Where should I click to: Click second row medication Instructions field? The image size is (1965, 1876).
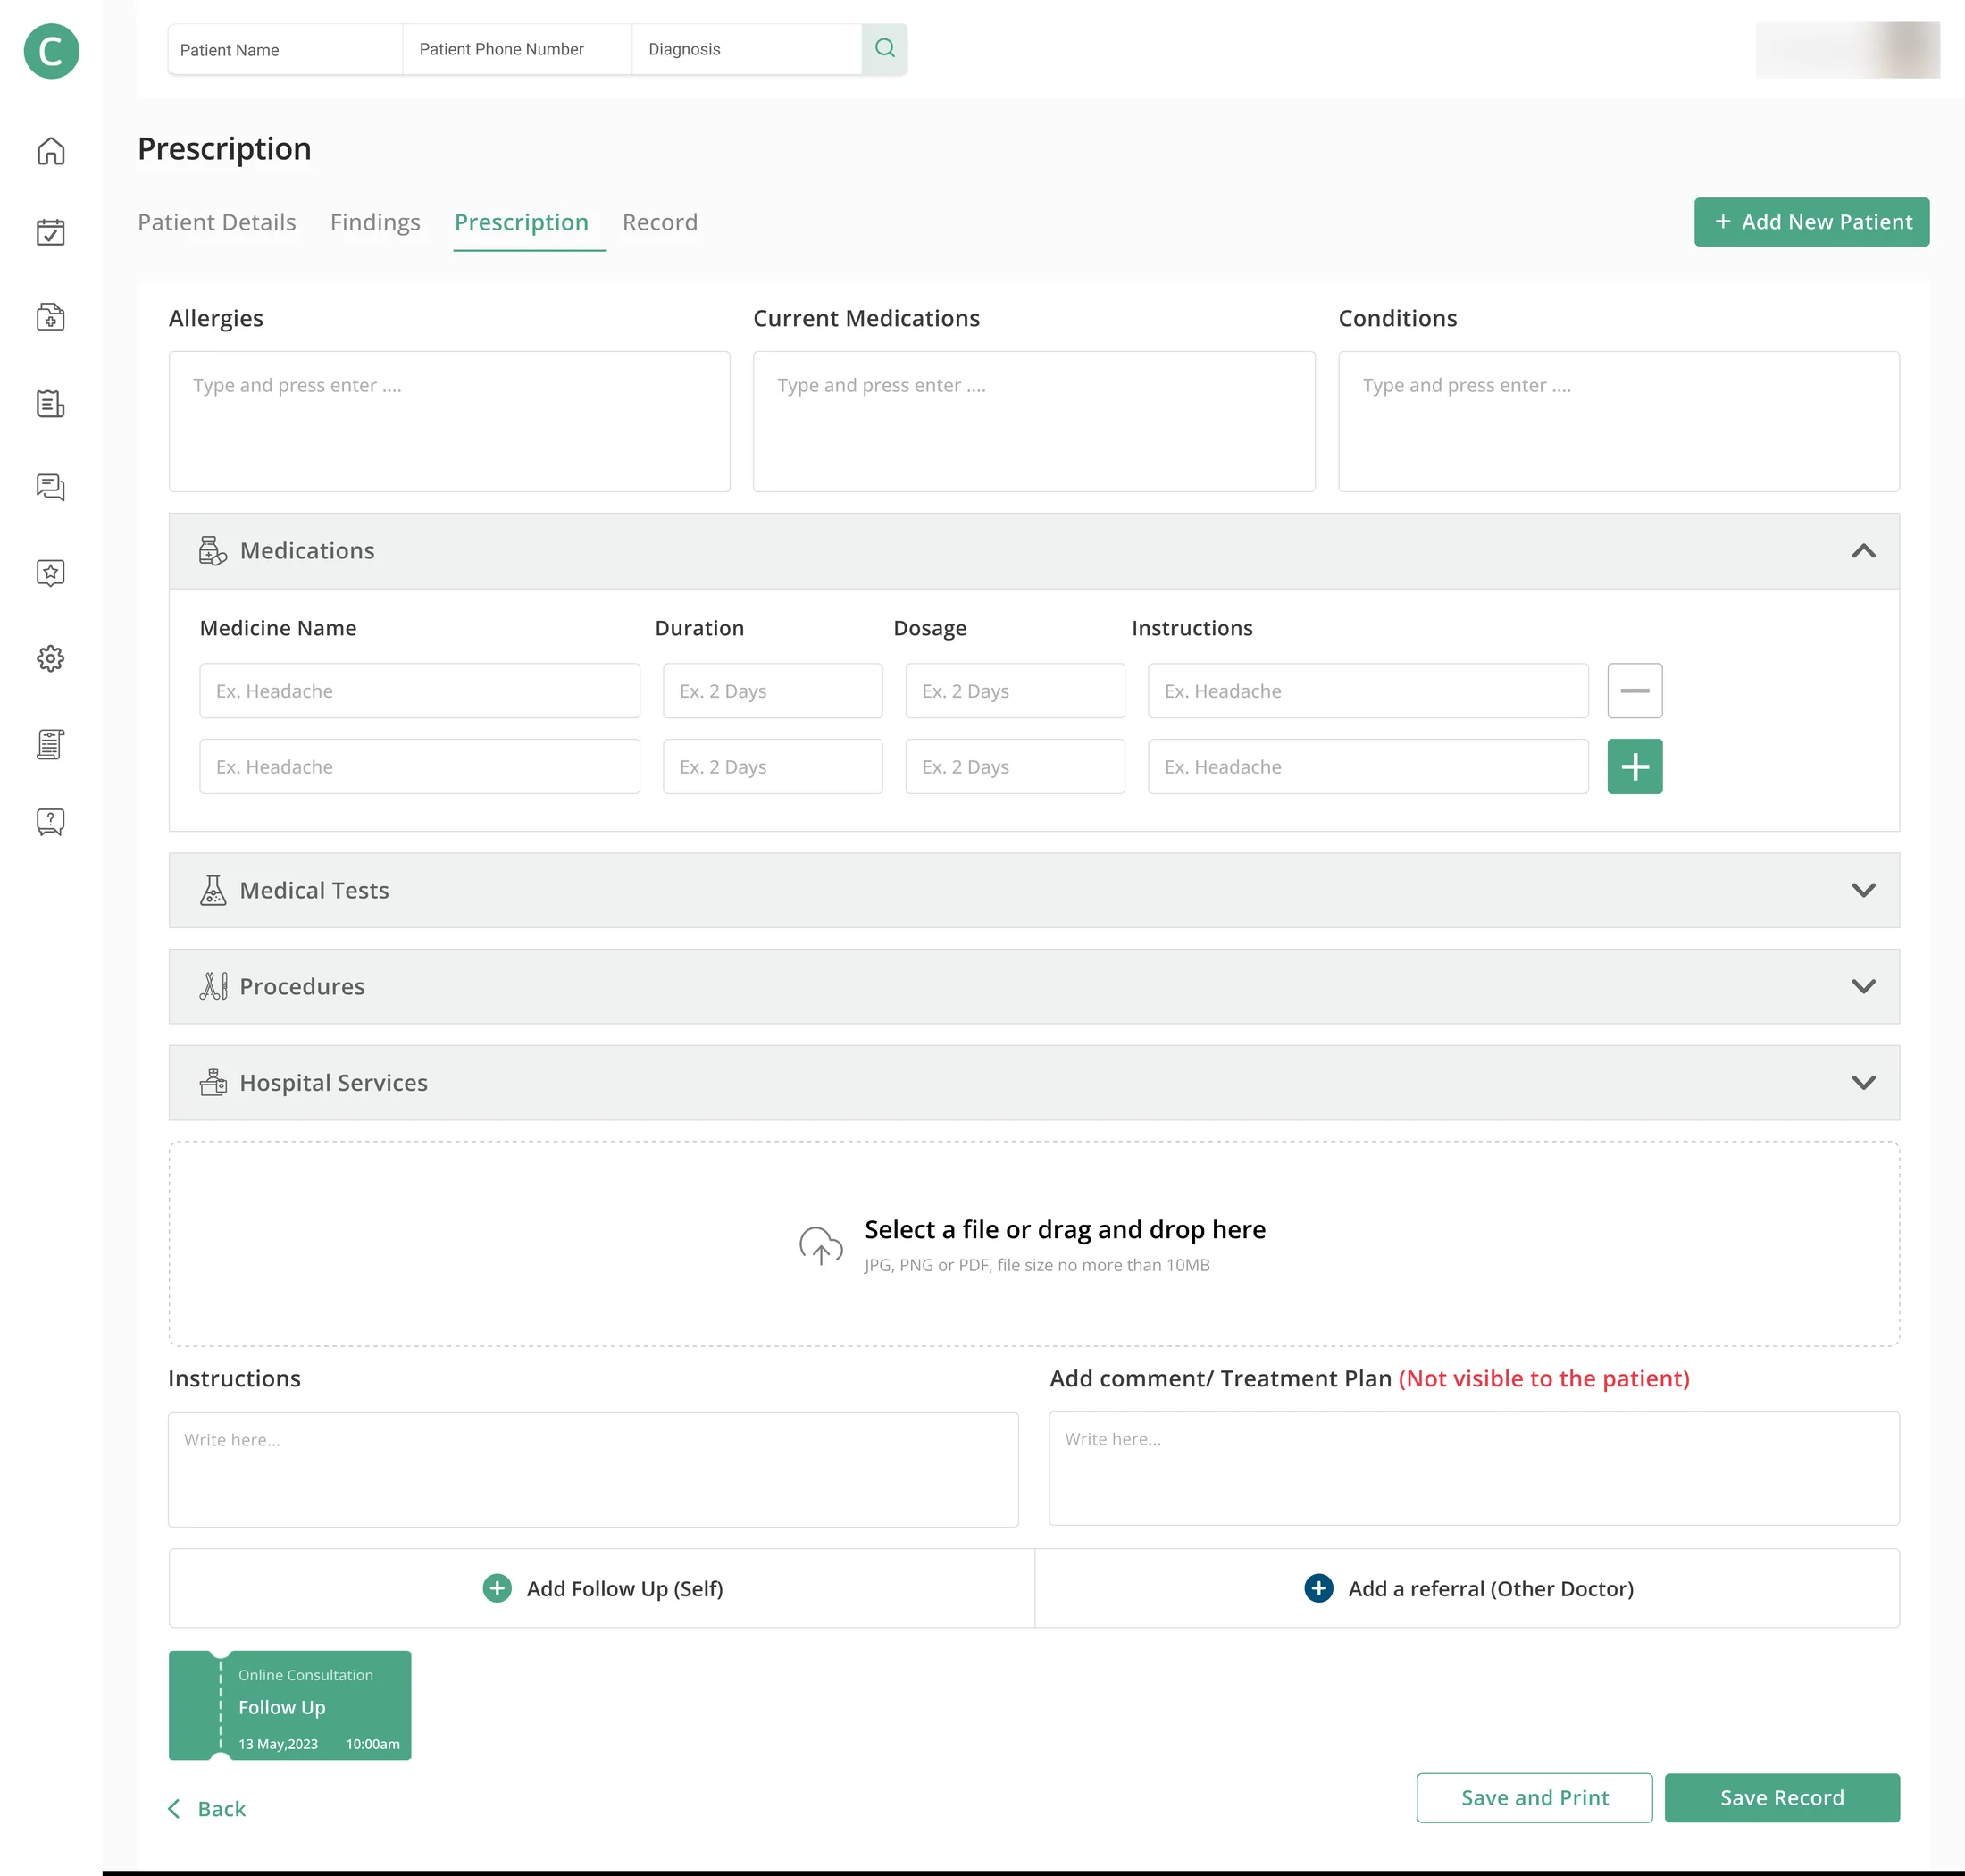[1368, 767]
